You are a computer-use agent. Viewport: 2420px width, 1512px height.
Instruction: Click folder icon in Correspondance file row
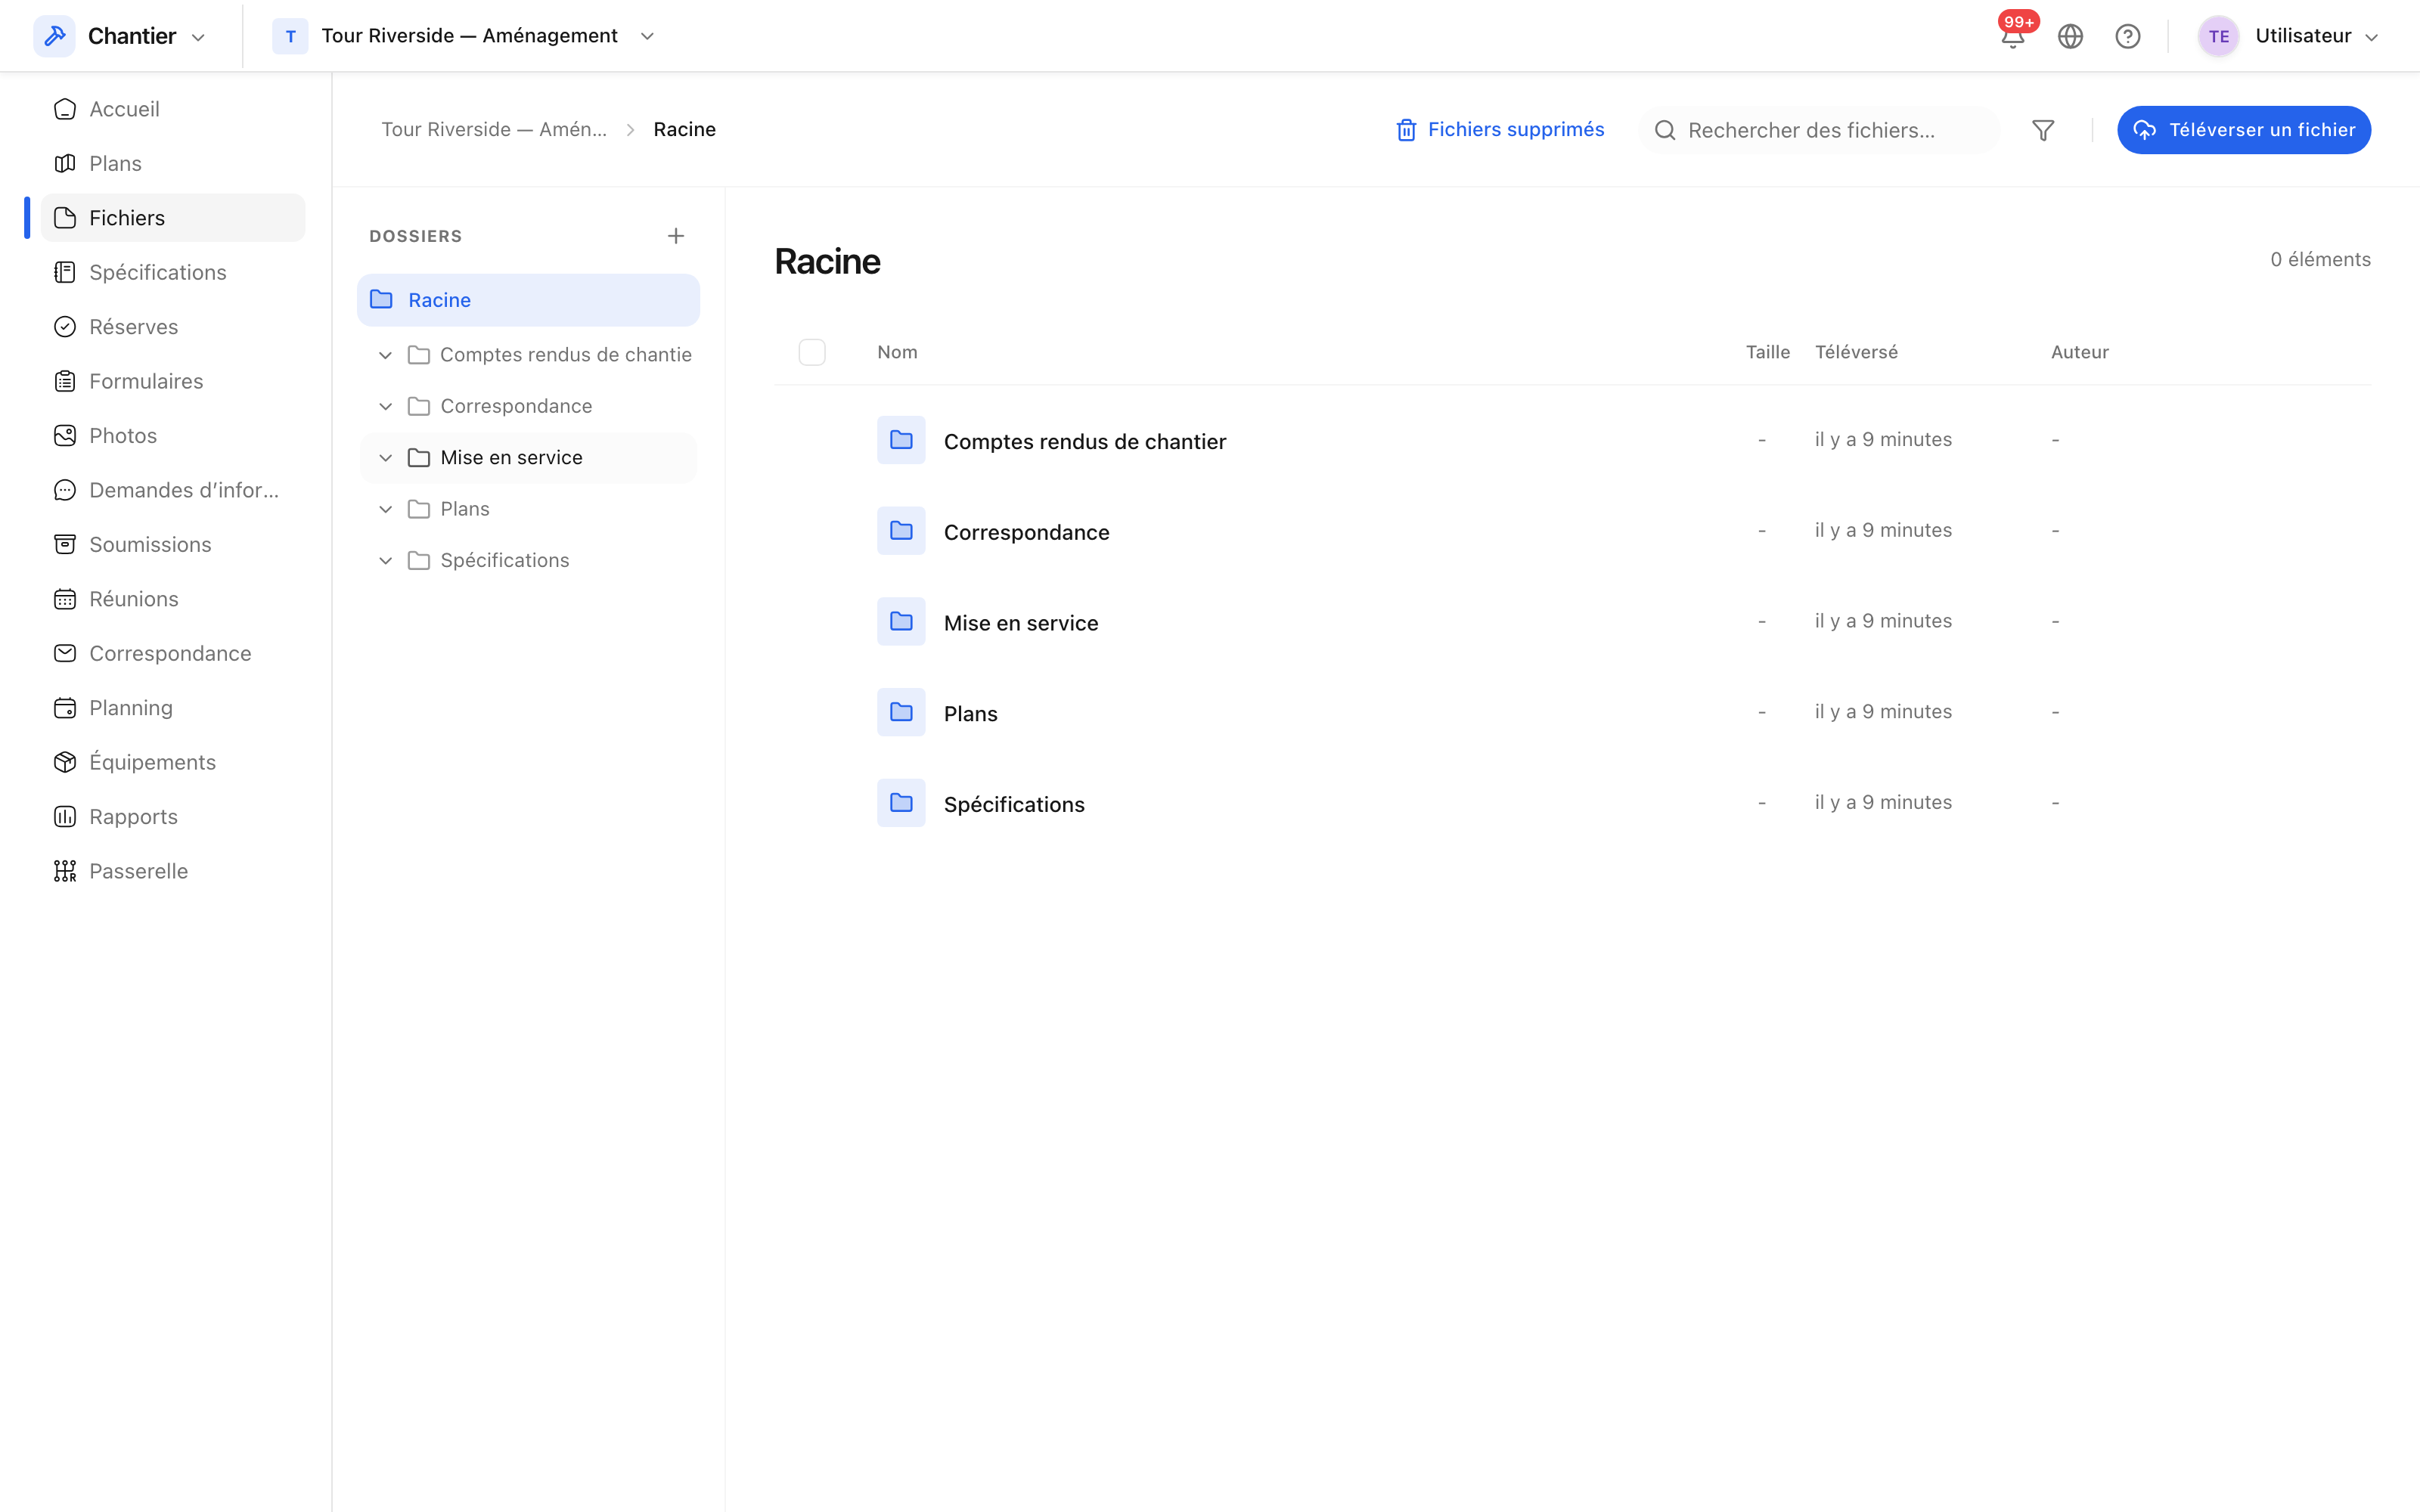pyautogui.click(x=901, y=531)
